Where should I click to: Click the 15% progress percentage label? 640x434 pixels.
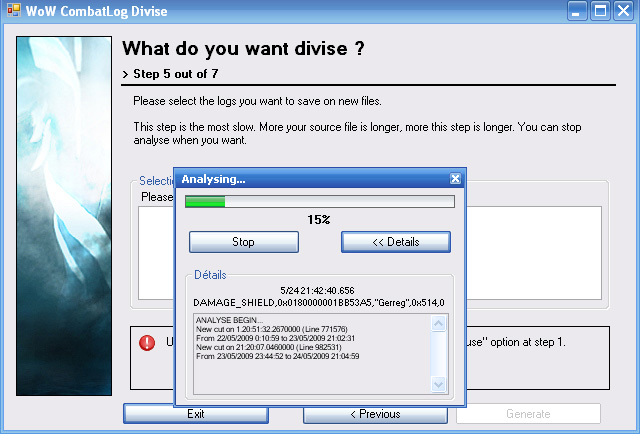coord(319,220)
